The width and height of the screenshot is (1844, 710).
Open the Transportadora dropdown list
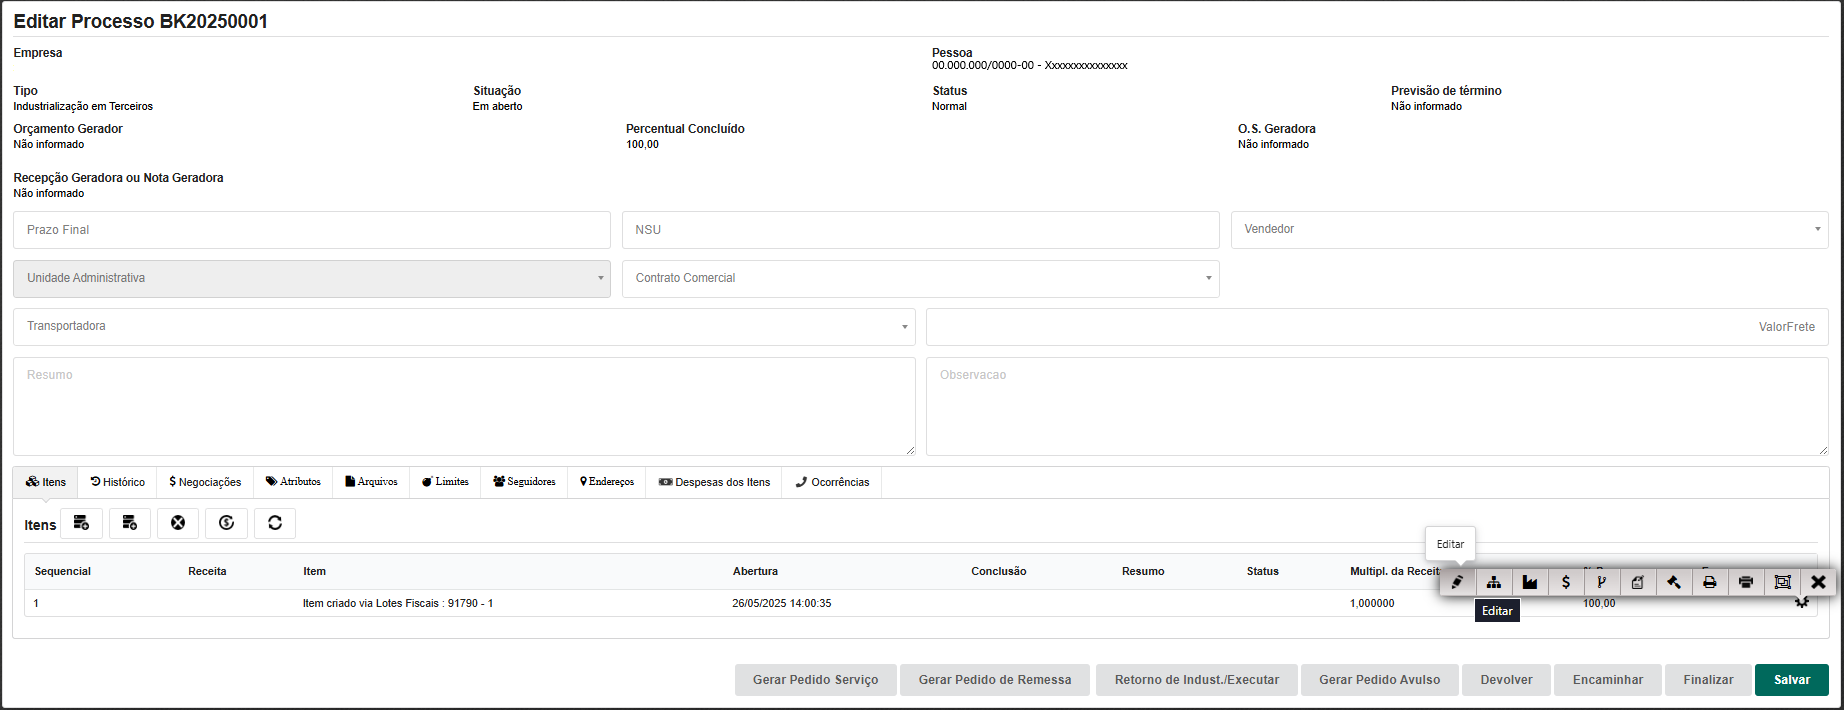pos(464,327)
